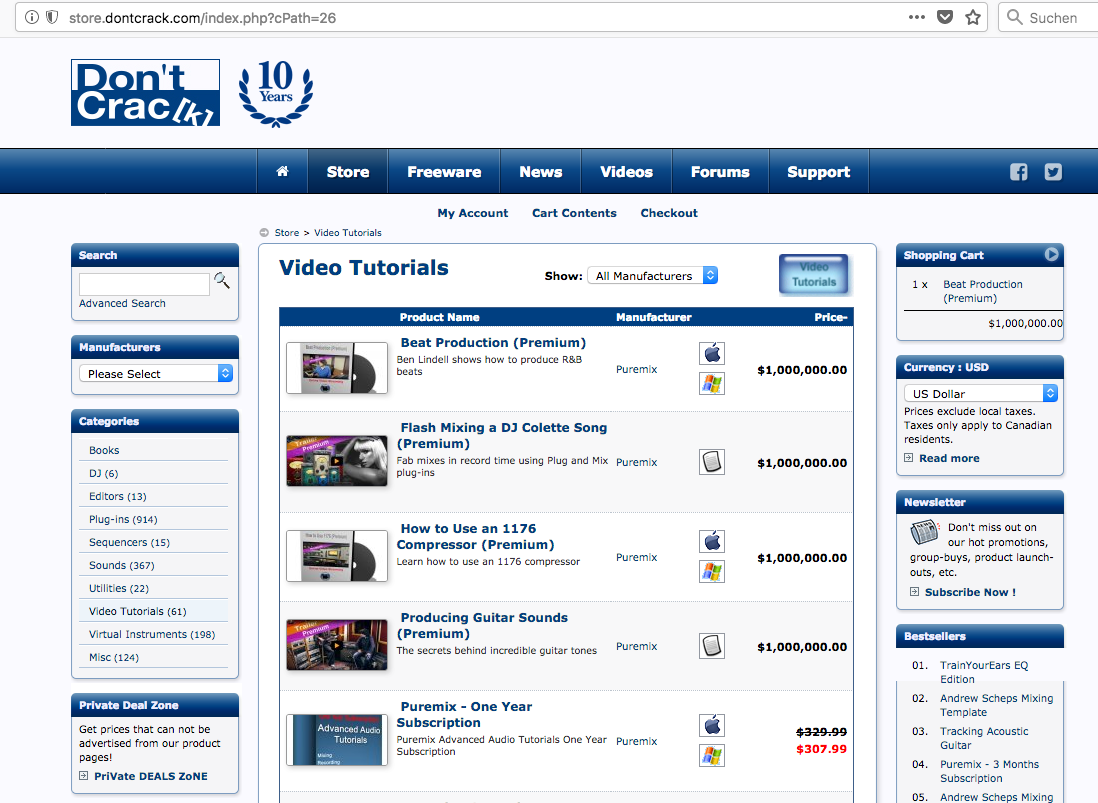1098x803 pixels.
Task: Open the Twitter page icon
Action: (x=1053, y=172)
